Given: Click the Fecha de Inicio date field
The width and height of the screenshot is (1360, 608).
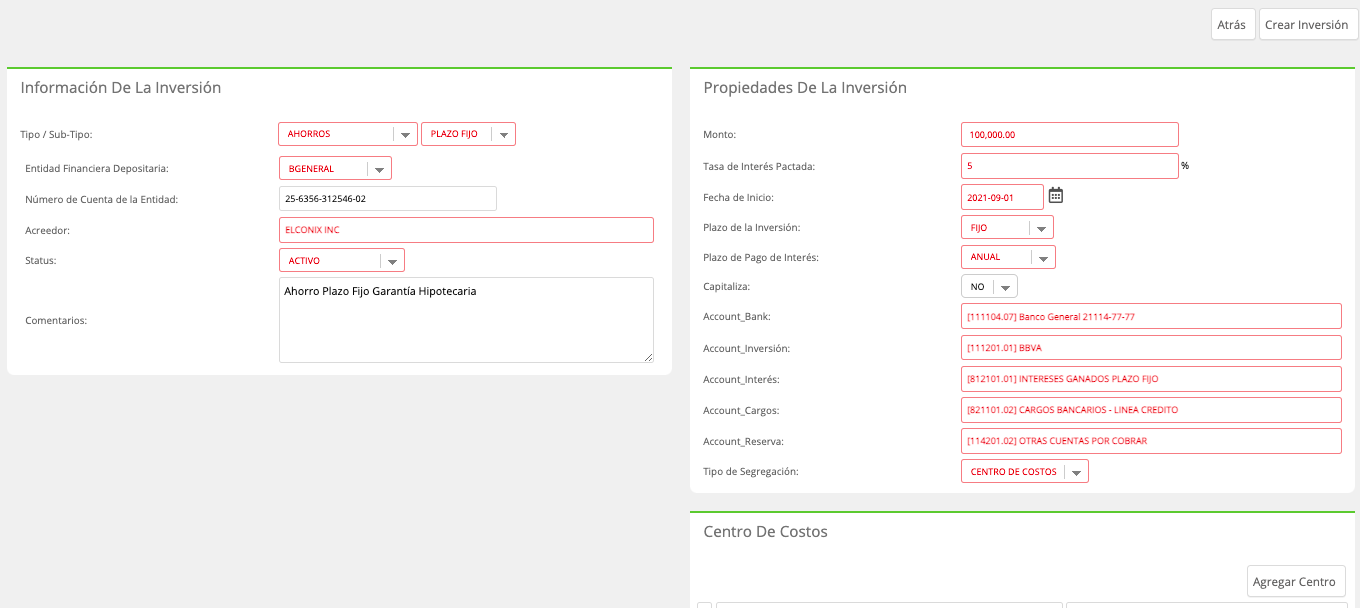Looking at the screenshot, I should click(1002, 196).
